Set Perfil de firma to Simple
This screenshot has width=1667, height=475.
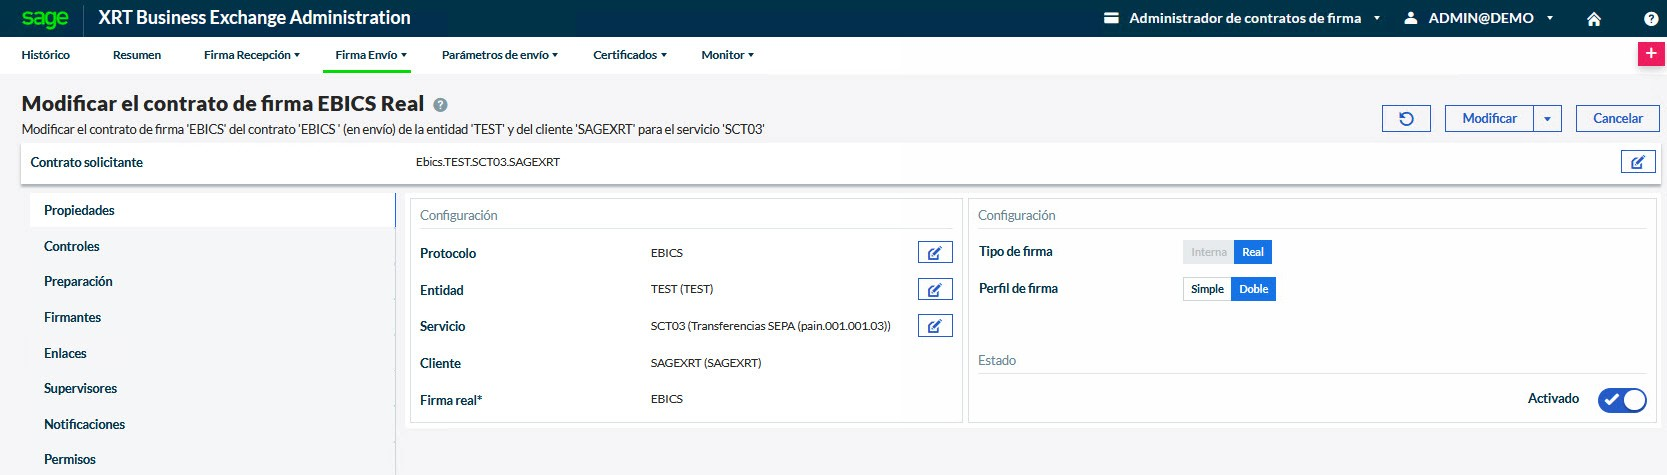coord(1207,289)
